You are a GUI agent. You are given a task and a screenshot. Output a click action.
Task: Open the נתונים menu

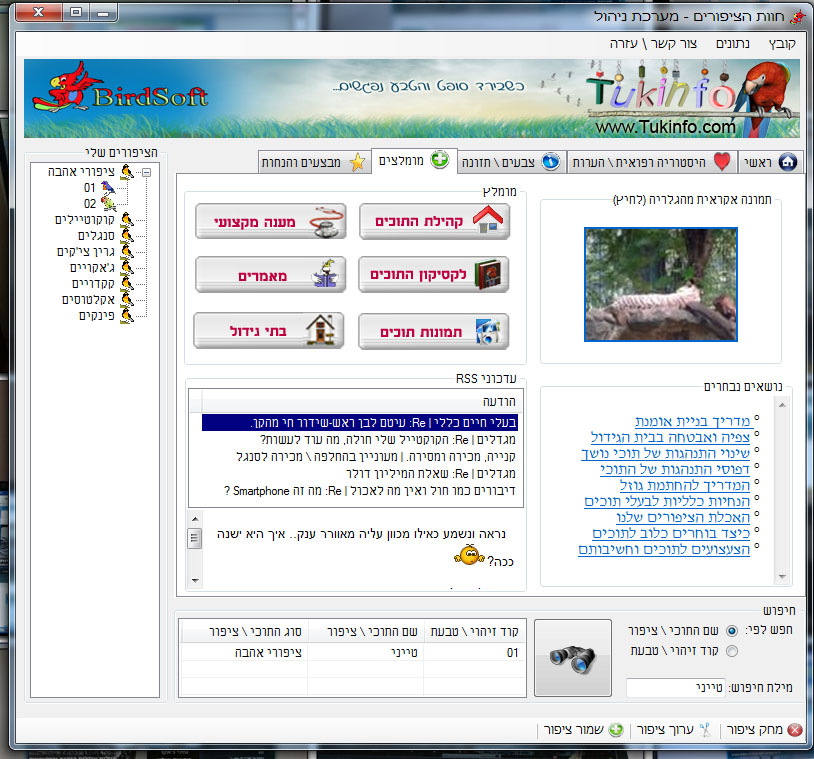733,44
